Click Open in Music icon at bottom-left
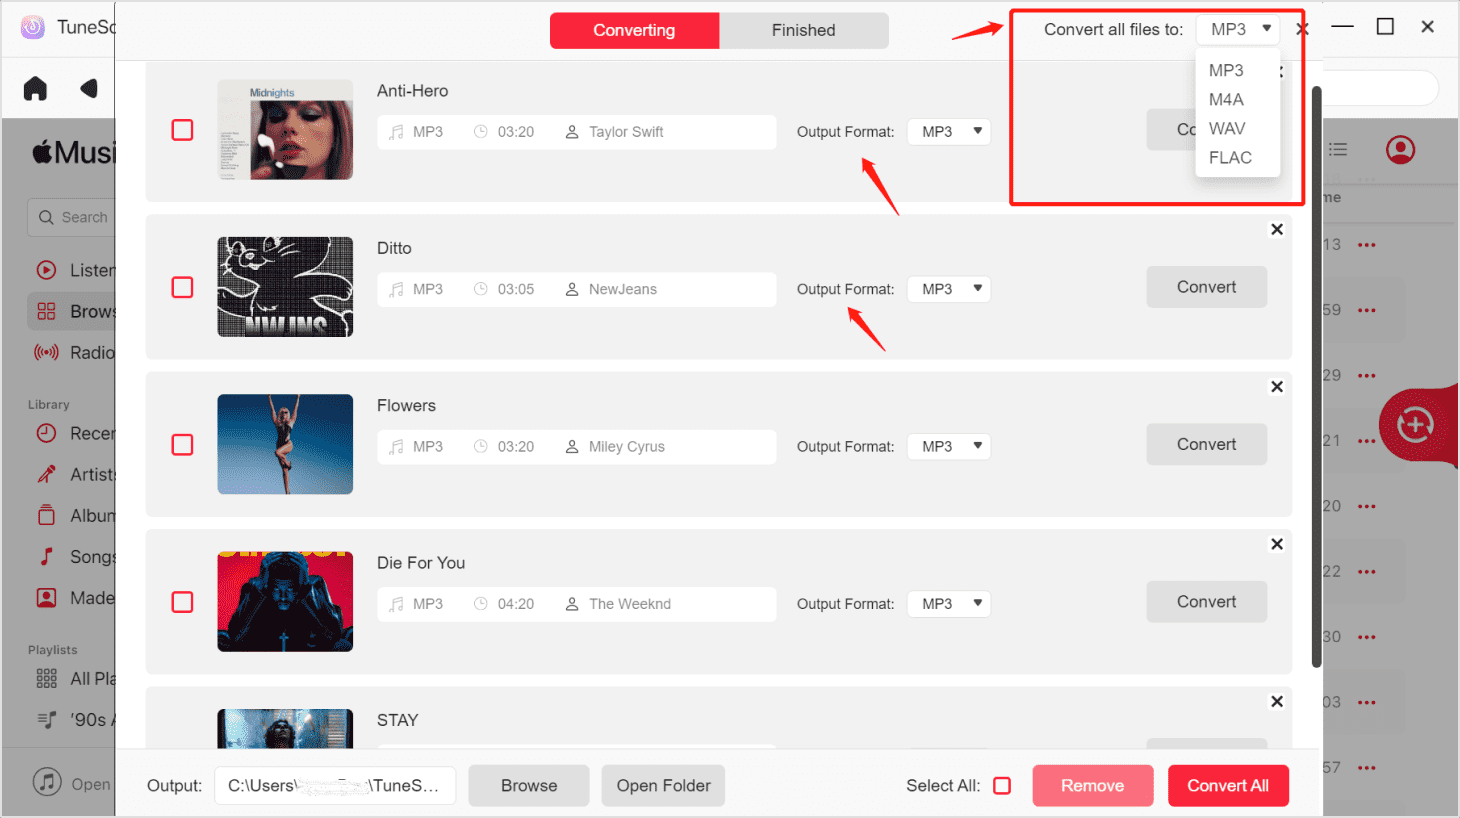Screen dimensions: 1460x818 (47, 781)
